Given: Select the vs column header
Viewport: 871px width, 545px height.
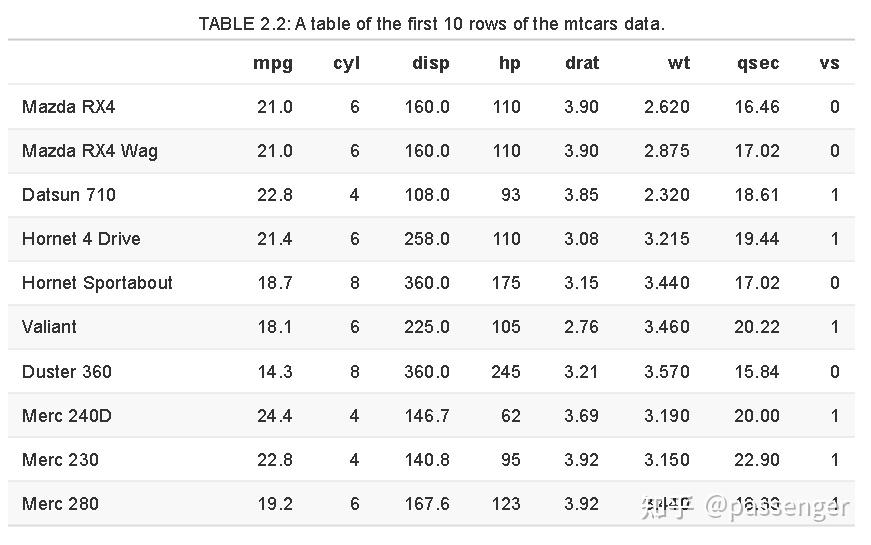Looking at the screenshot, I should point(829,63).
